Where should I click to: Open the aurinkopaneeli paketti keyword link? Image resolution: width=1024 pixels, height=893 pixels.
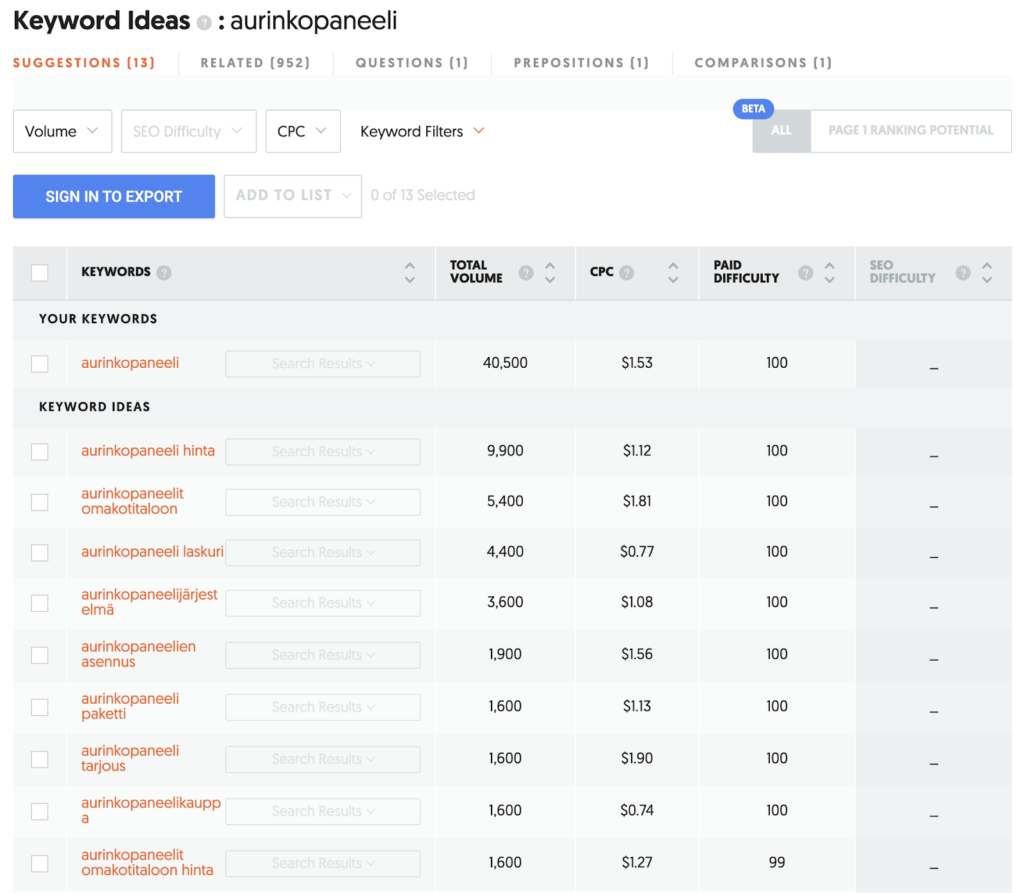click(x=130, y=706)
